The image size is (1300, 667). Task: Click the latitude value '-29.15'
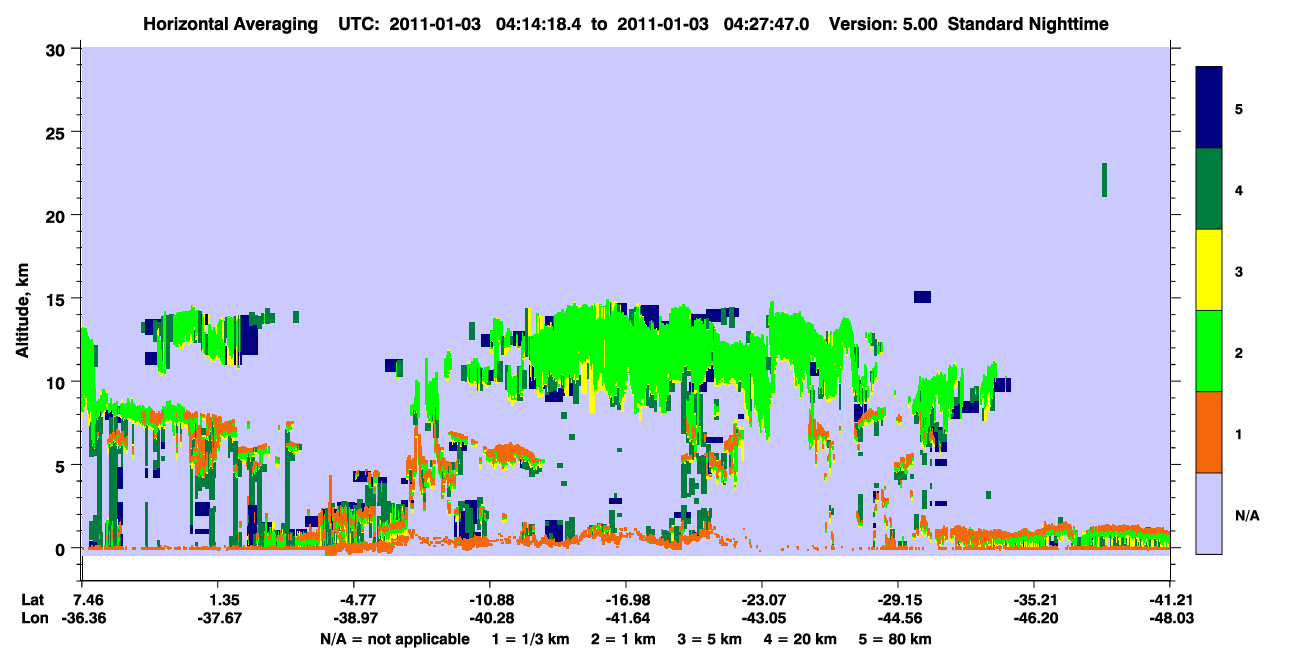898,600
